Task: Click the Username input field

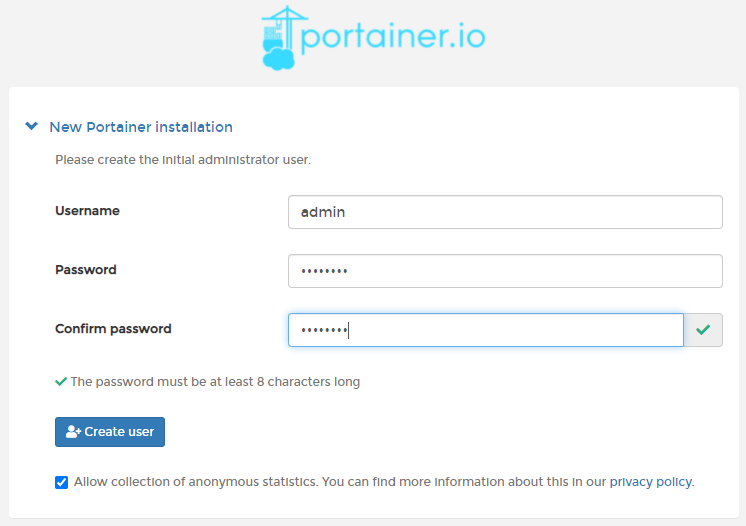Action: [505, 212]
